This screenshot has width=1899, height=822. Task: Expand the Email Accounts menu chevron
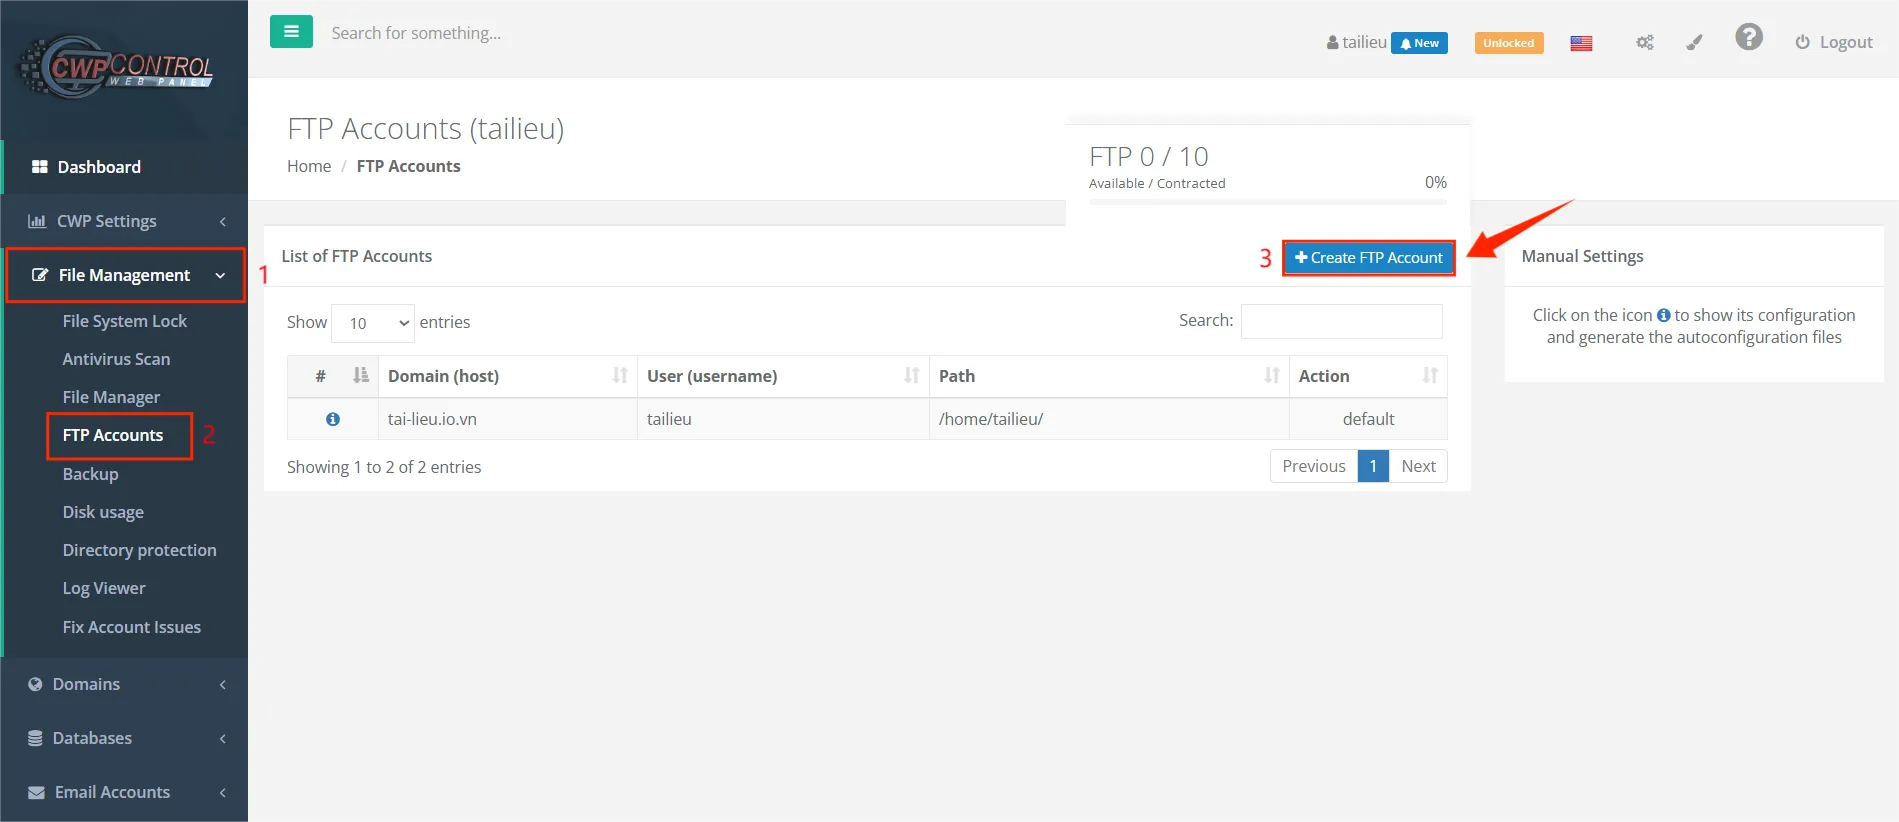point(223,793)
